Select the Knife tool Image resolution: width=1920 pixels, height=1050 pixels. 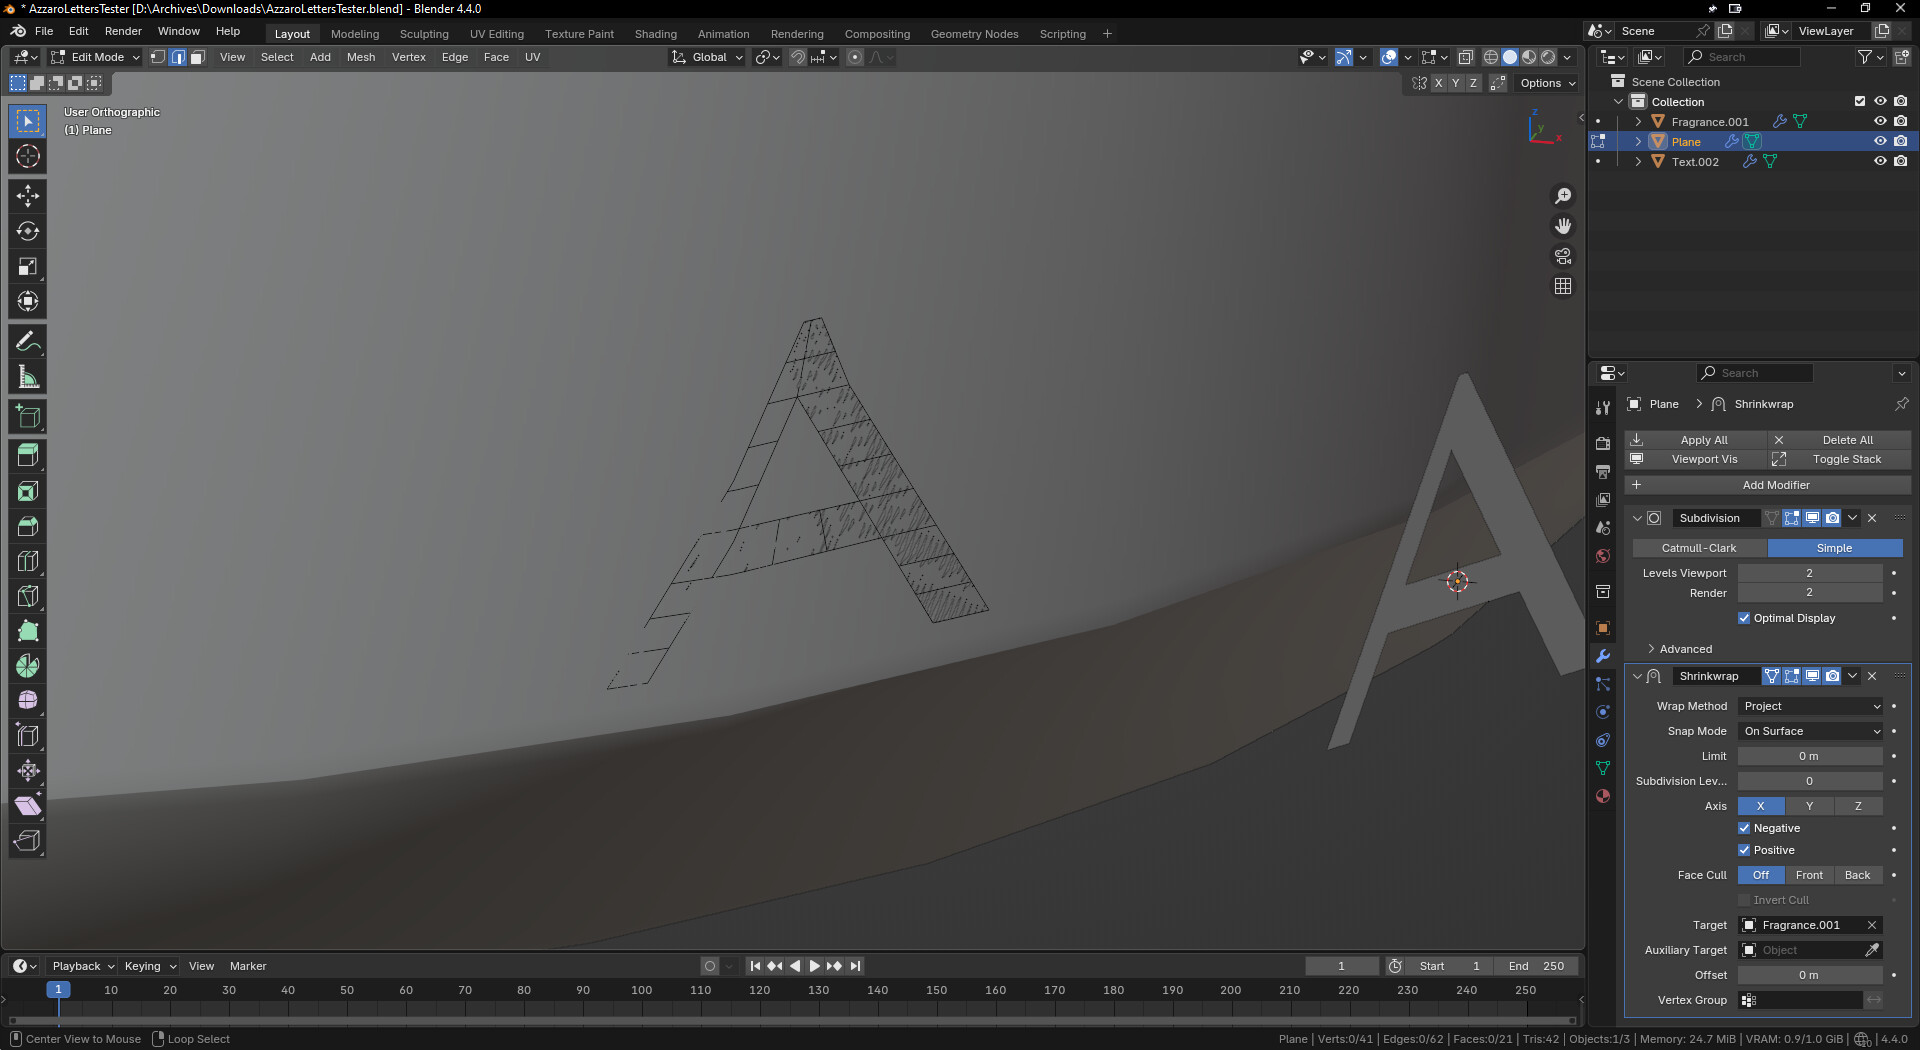point(28,596)
